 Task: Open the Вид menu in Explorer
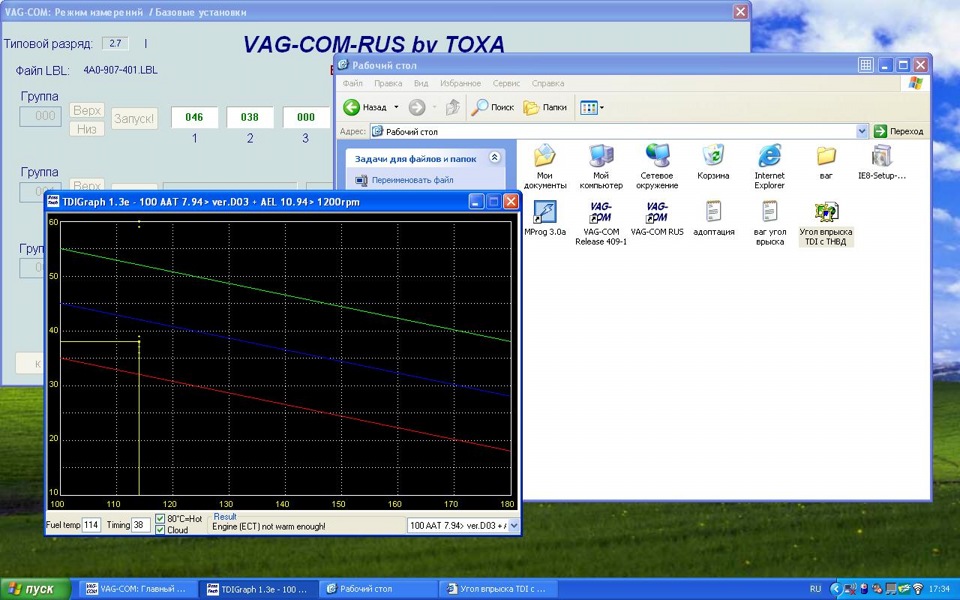click(x=421, y=83)
